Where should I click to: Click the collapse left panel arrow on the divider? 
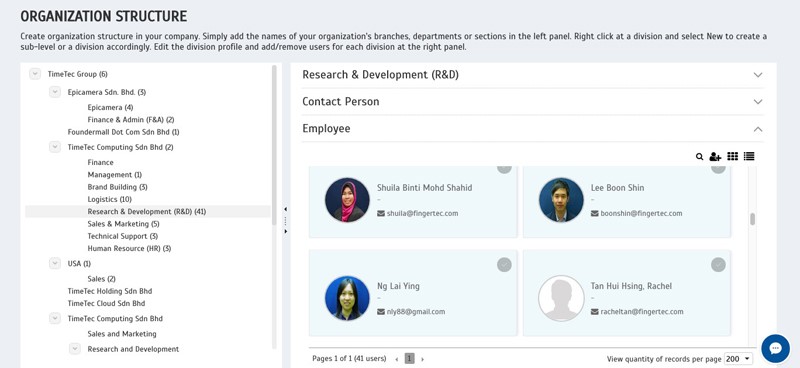(x=285, y=209)
